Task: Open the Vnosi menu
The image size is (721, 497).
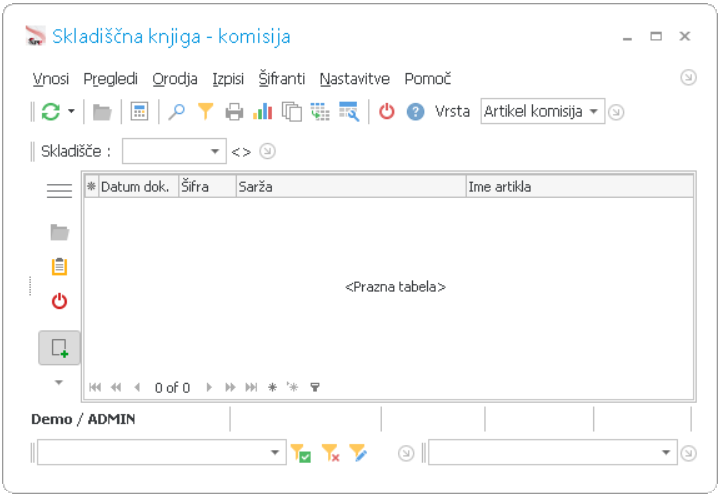Action: tap(51, 79)
